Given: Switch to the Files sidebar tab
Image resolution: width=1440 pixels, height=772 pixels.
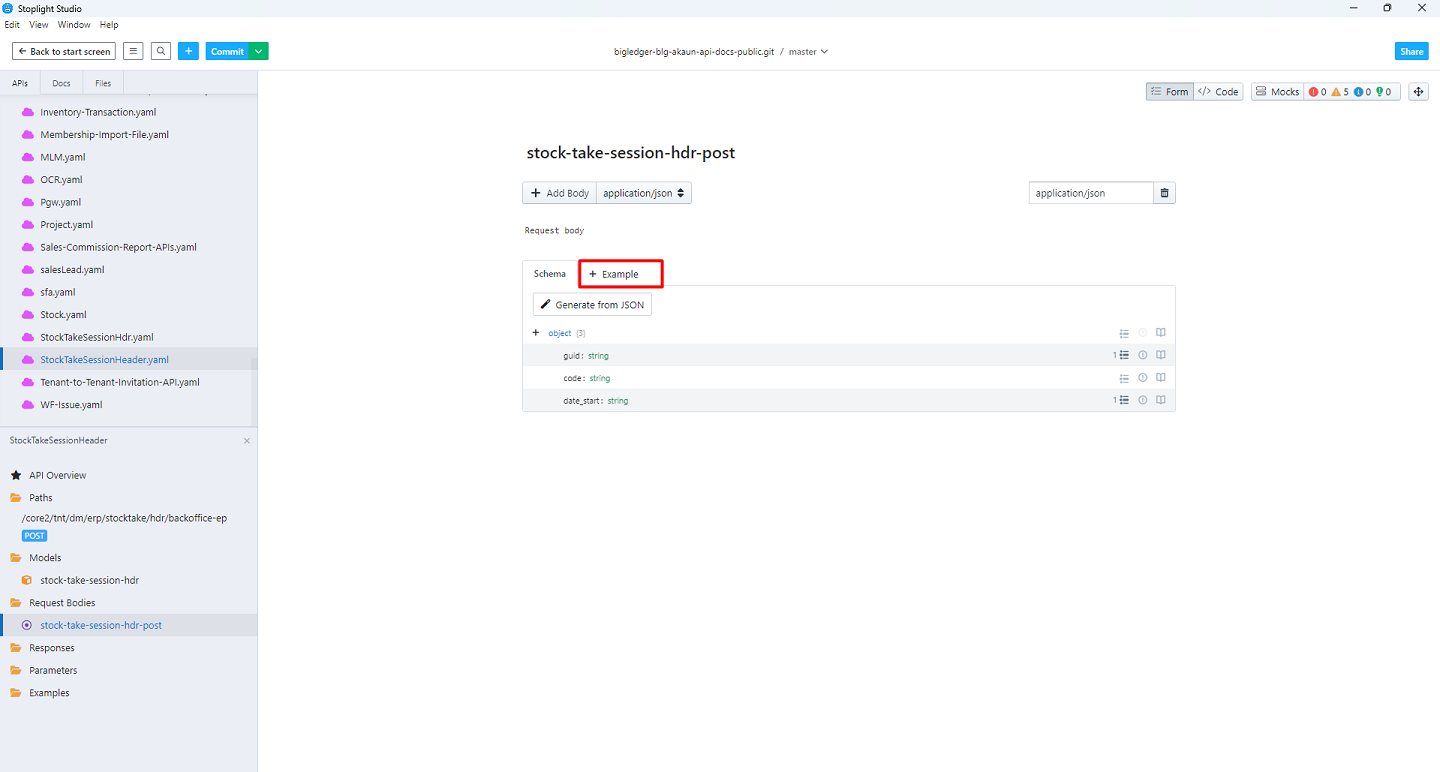Looking at the screenshot, I should pyautogui.click(x=103, y=83).
